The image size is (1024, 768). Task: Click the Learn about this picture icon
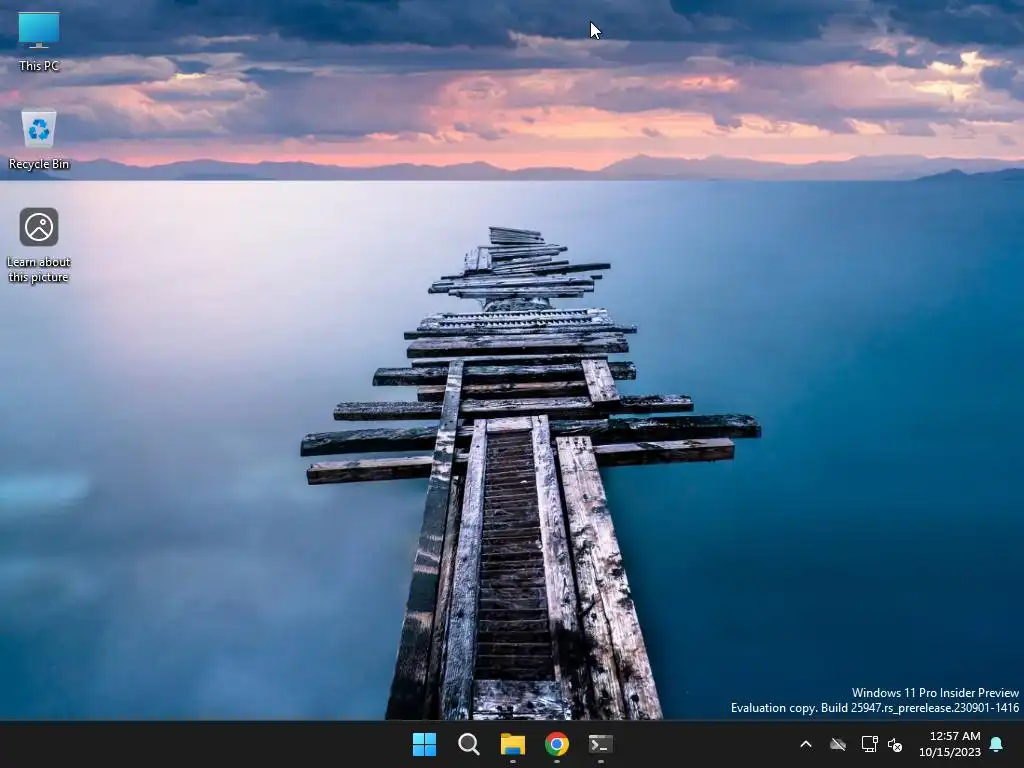(x=39, y=245)
